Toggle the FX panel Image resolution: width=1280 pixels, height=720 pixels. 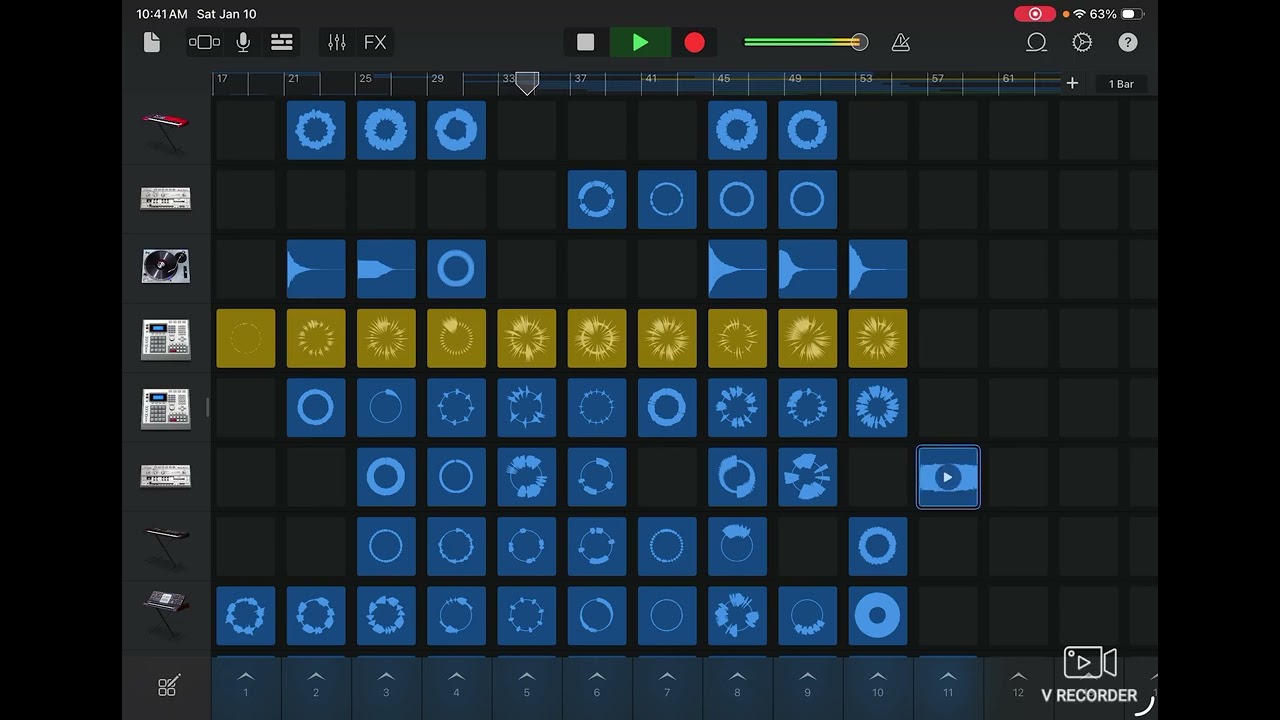pos(375,42)
